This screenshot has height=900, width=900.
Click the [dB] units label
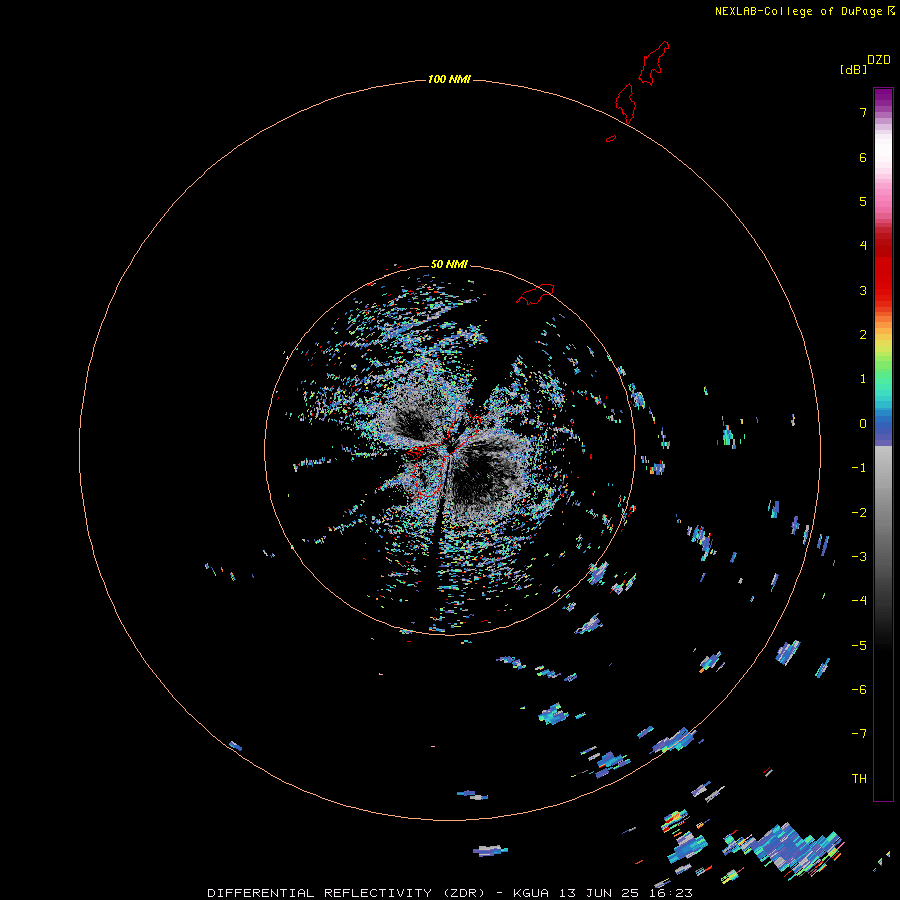(x=853, y=69)
